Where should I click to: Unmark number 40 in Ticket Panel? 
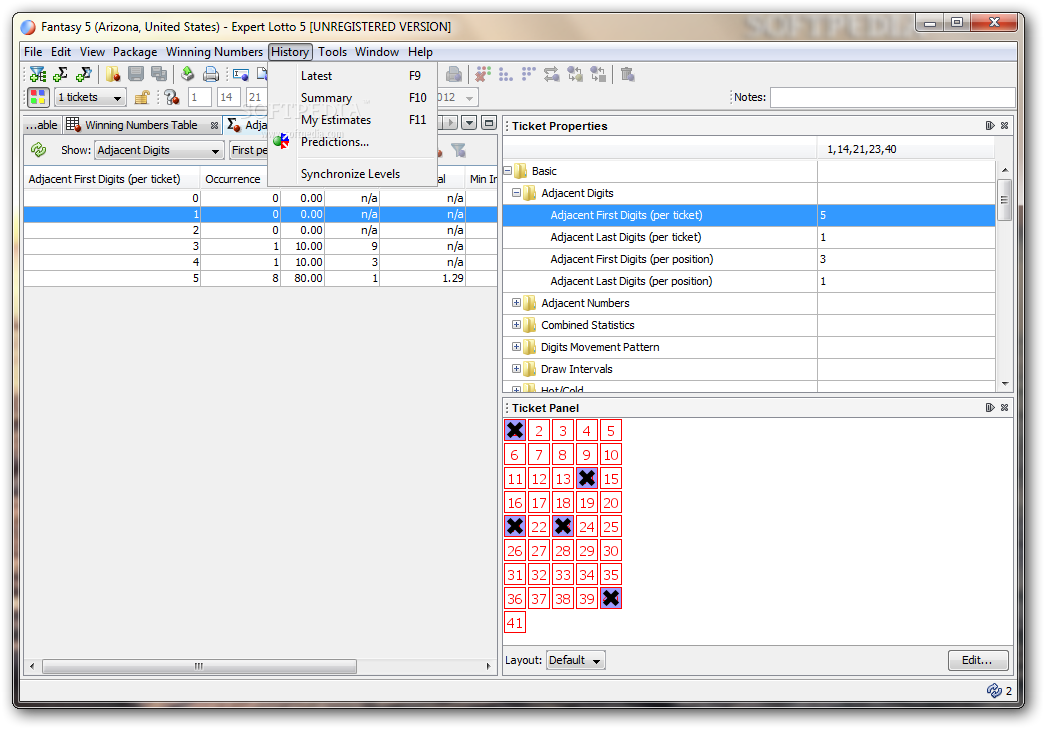pyautogui.click(x=610, y=598)
